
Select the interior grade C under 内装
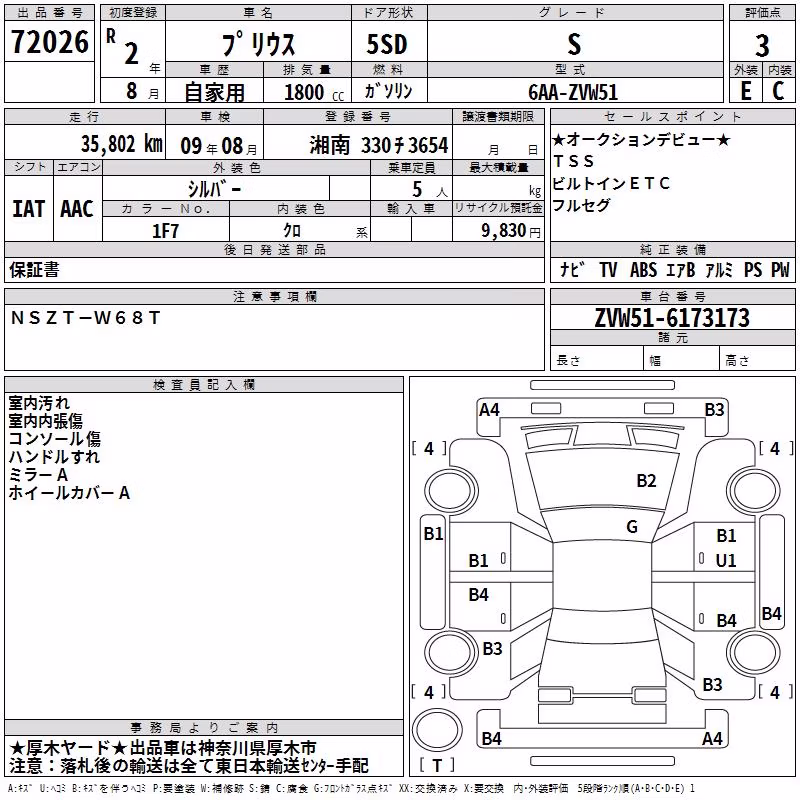tap(779, 91)
